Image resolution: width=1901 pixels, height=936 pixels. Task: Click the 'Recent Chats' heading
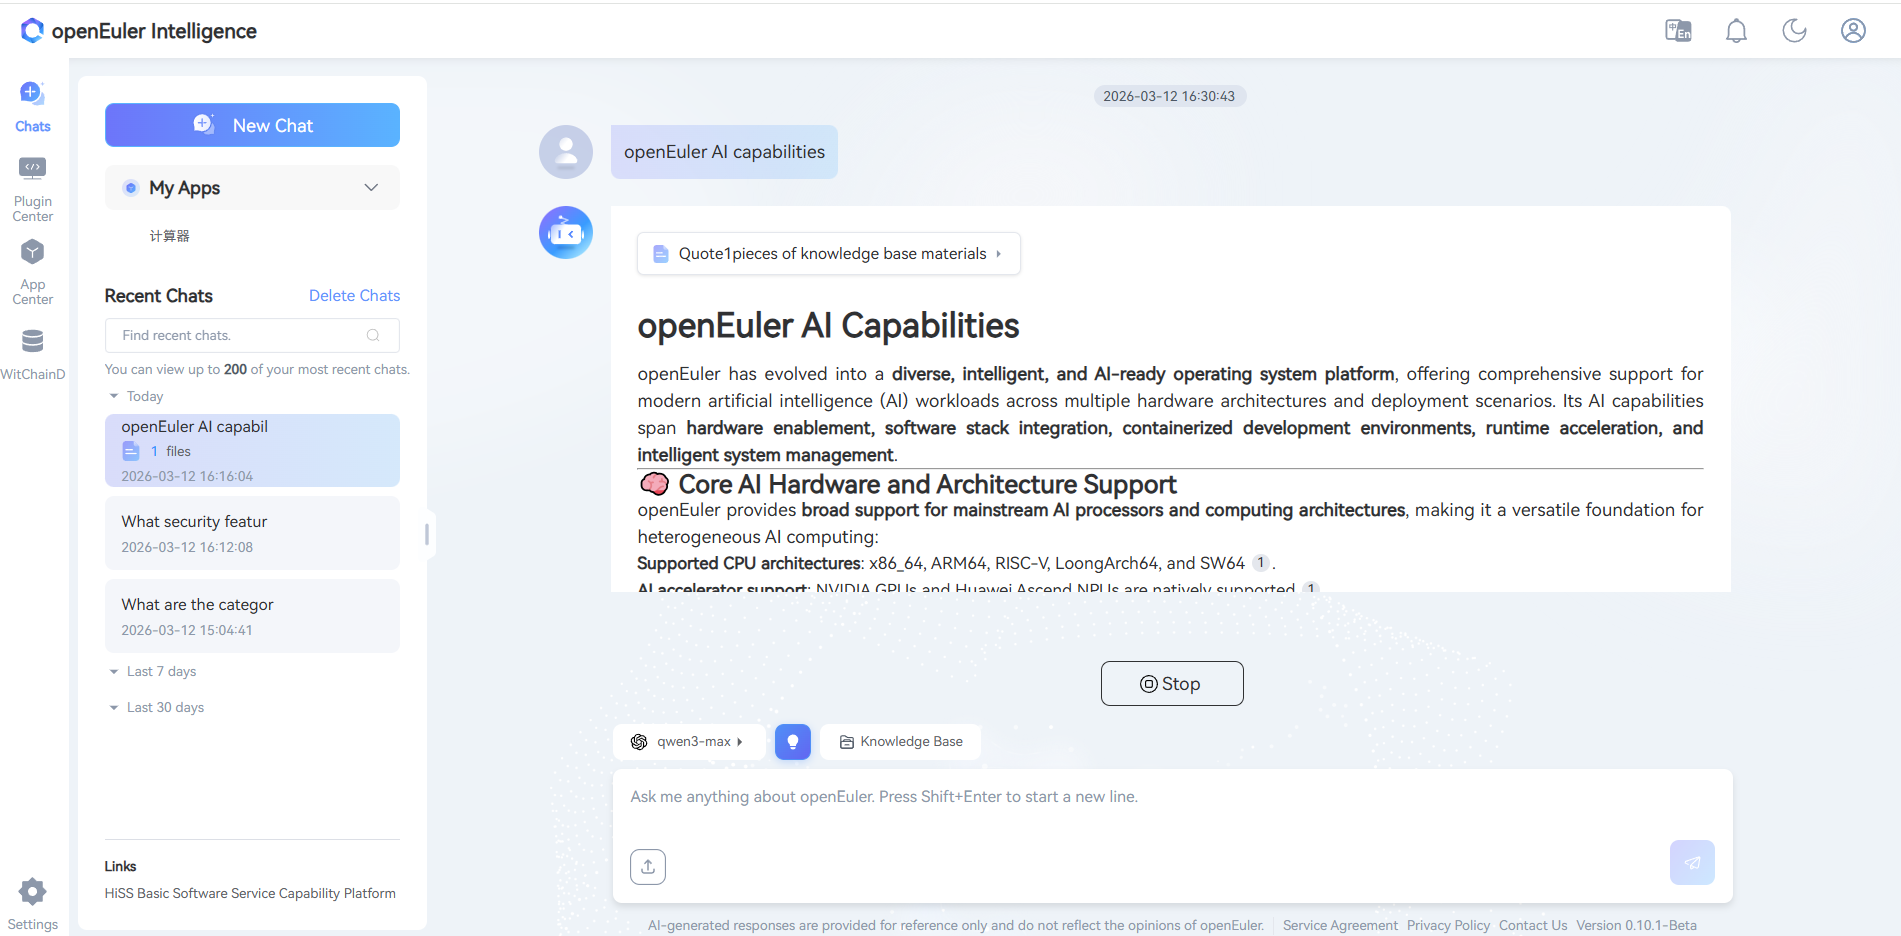tap(159, 296)
